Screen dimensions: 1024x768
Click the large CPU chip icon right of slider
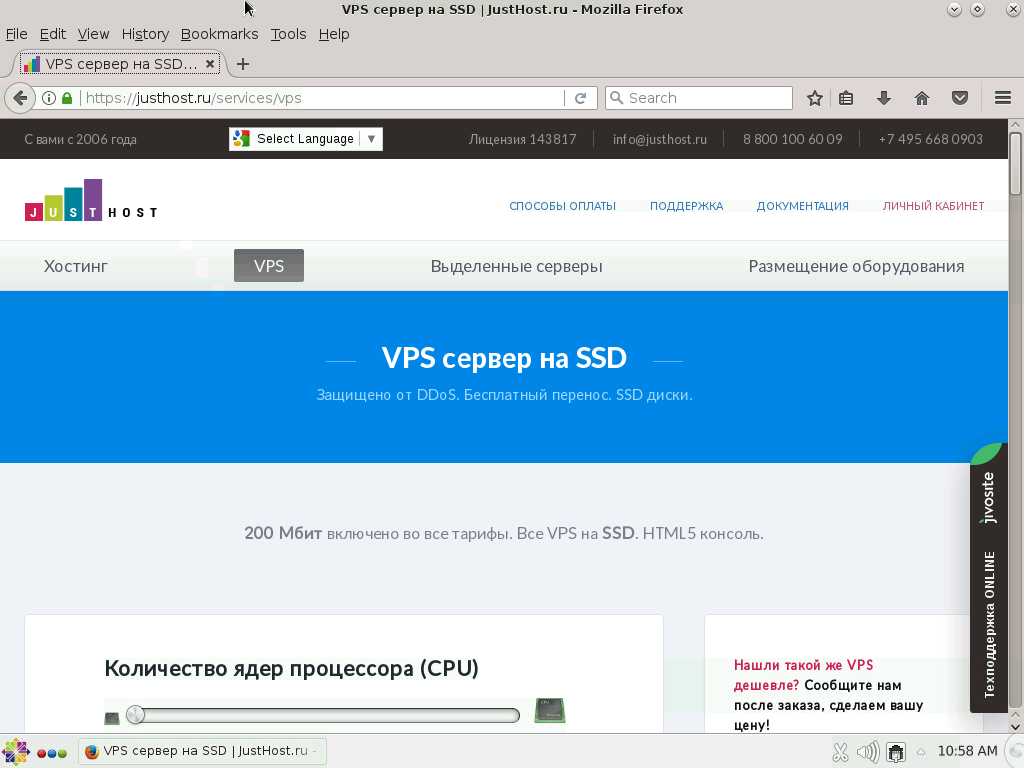coord(550,710)
